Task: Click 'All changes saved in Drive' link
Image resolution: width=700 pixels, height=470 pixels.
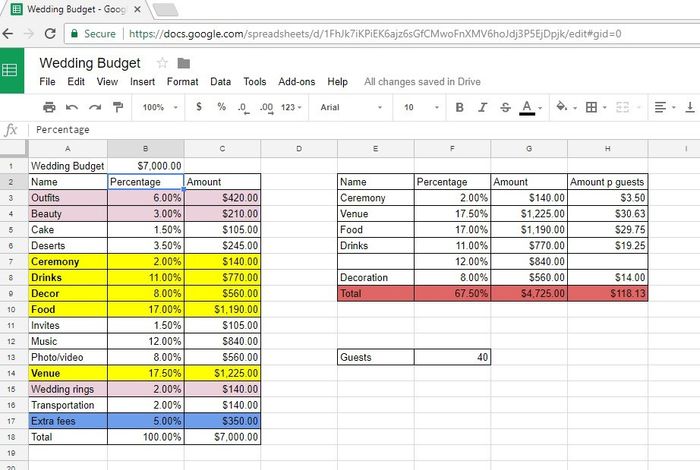Action: [x=421, y=81]
